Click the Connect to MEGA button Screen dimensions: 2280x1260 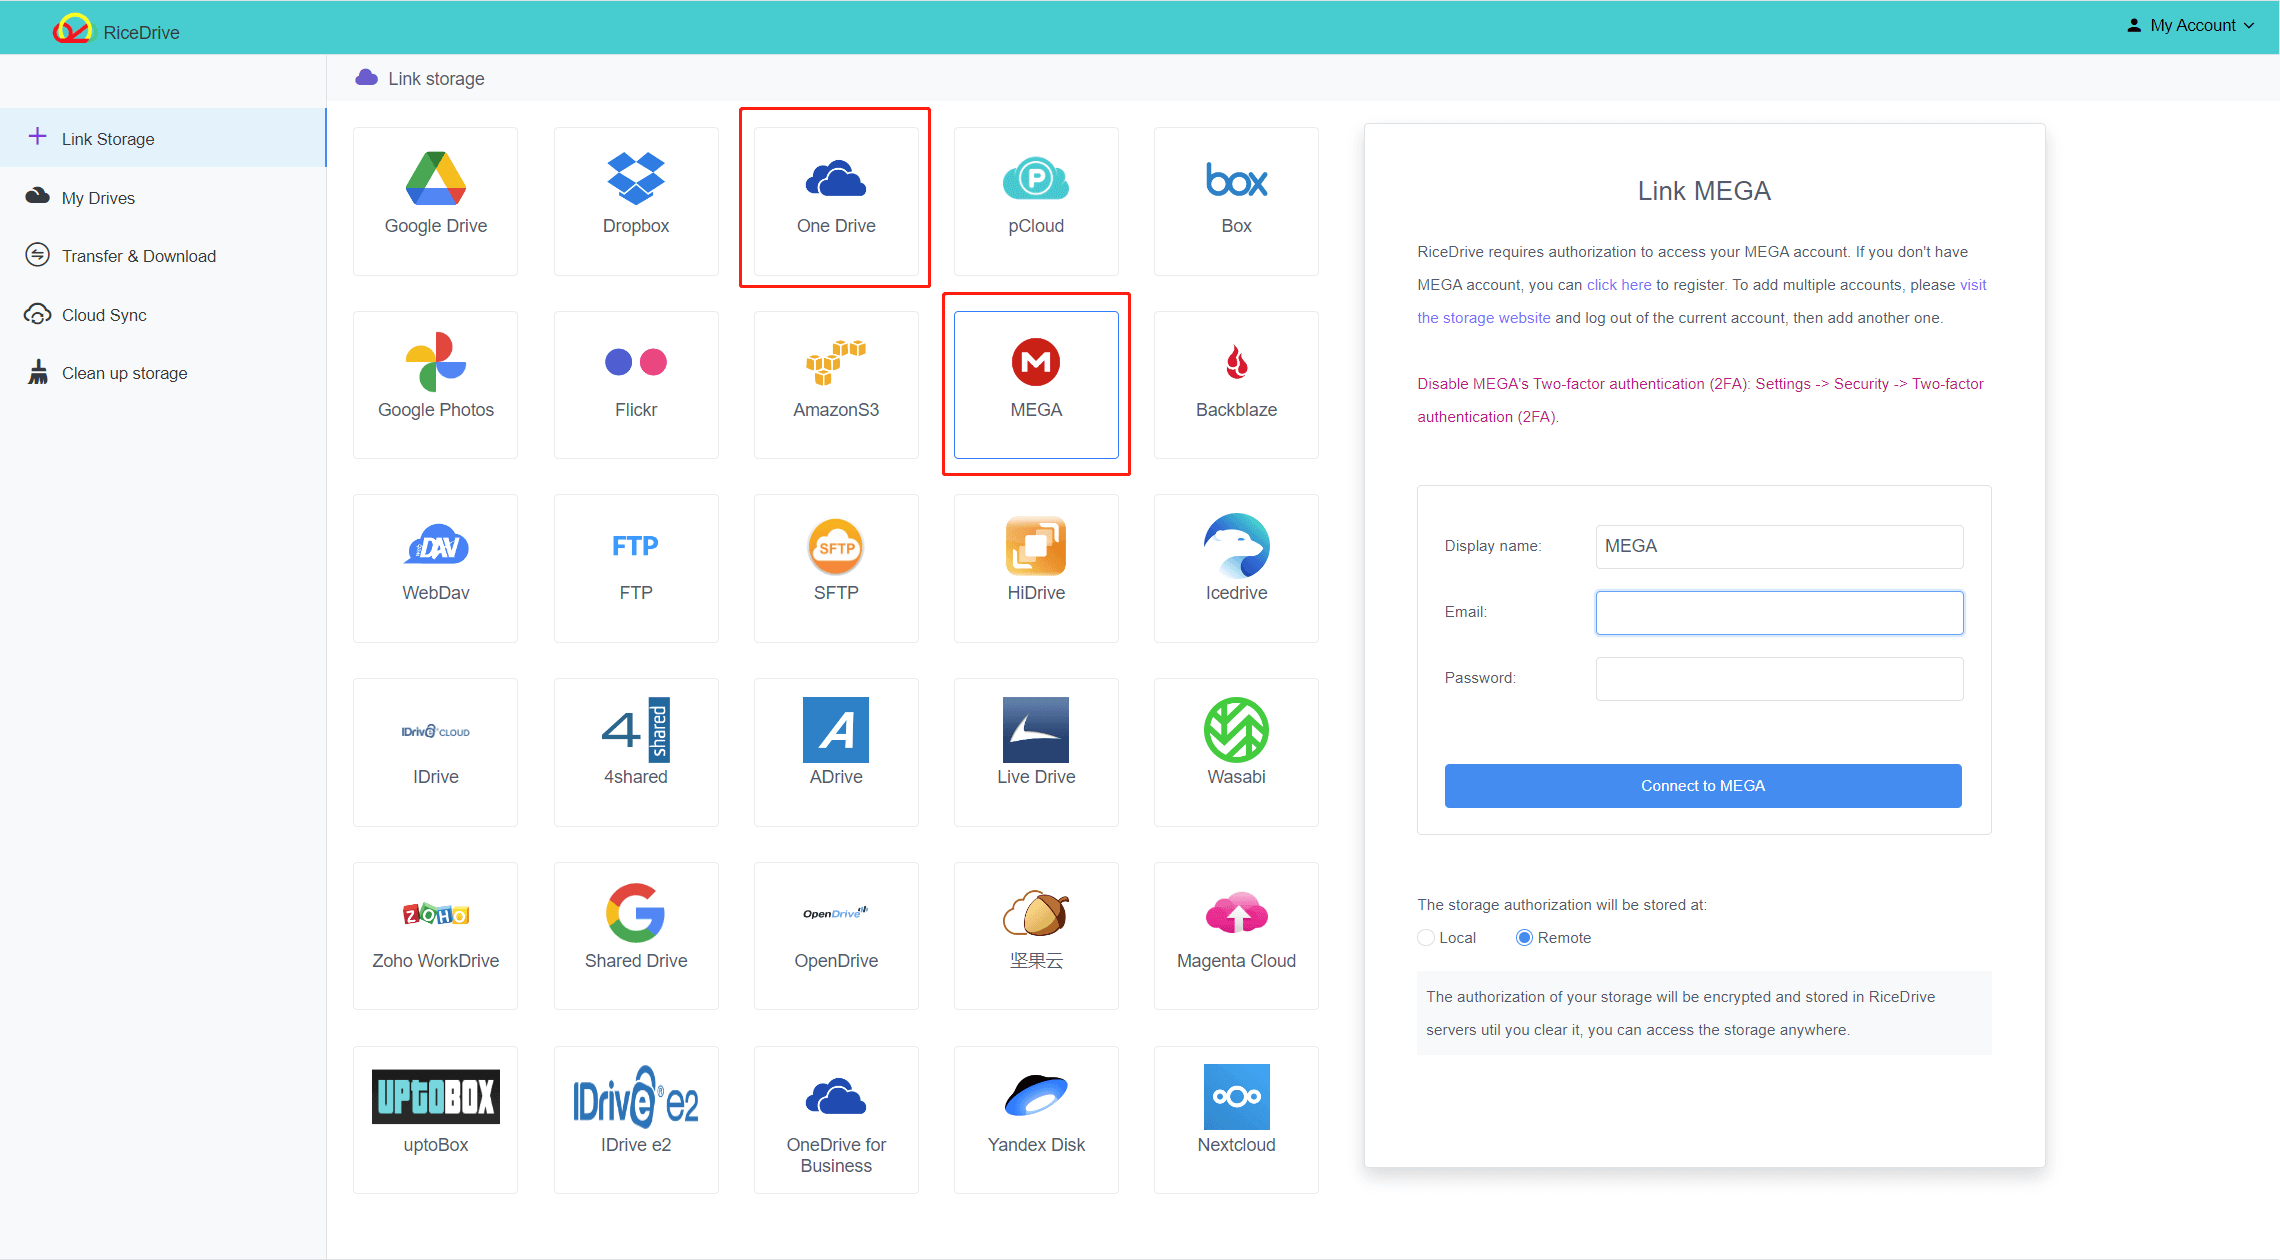click(x=1701, y=785)
